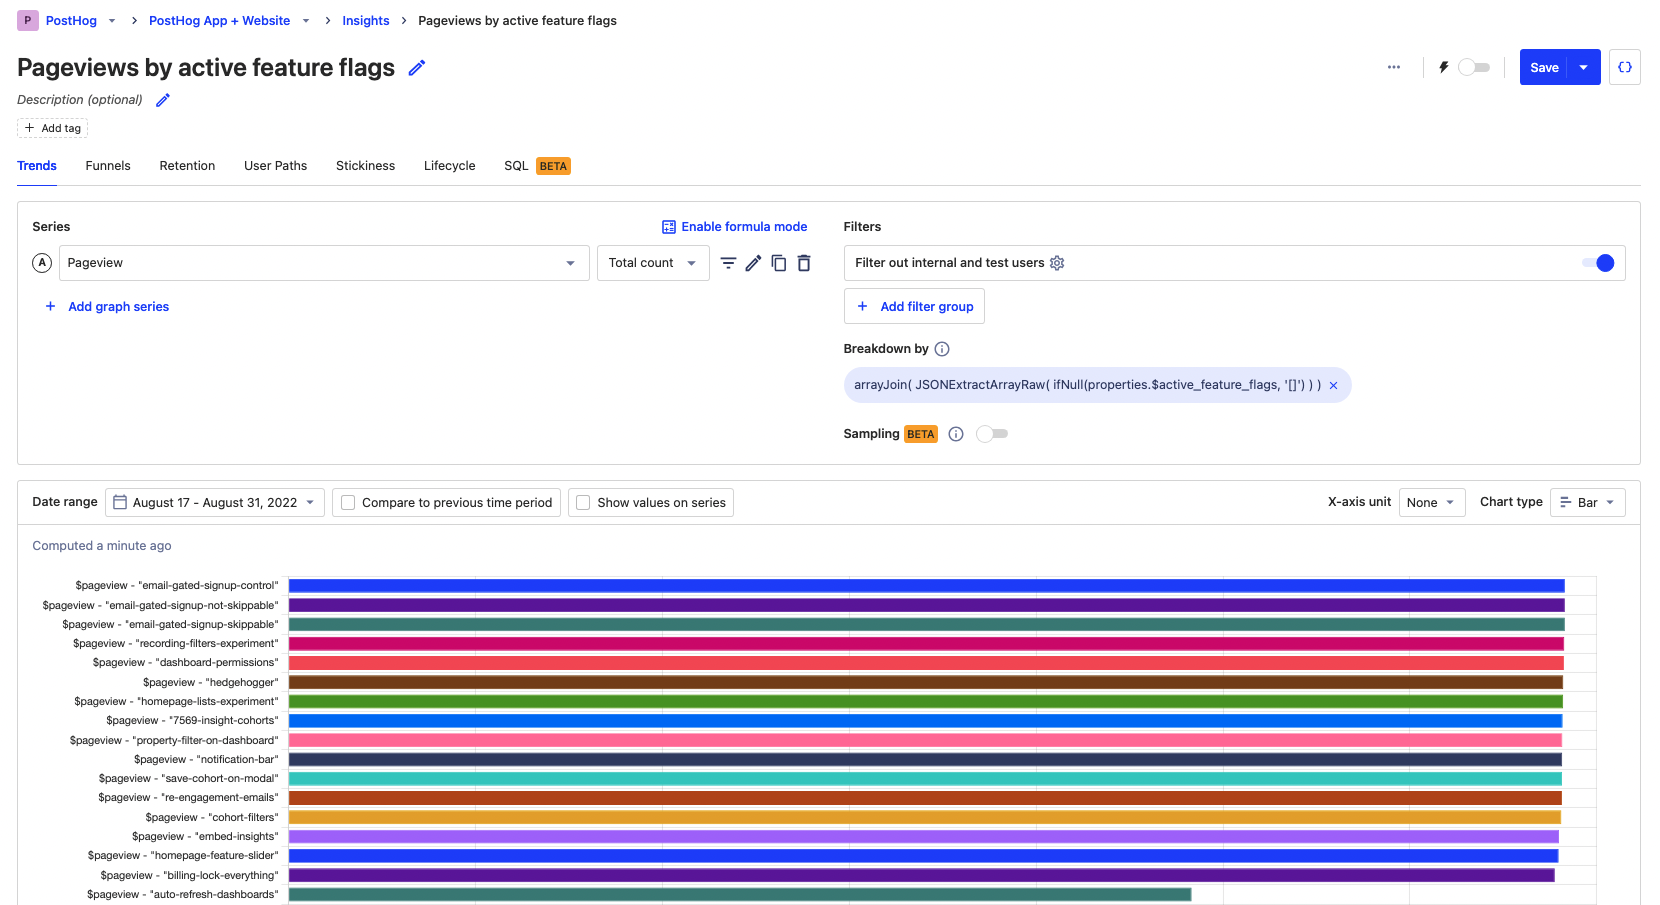Check Compare to previous time period

[x=349, y=503]
